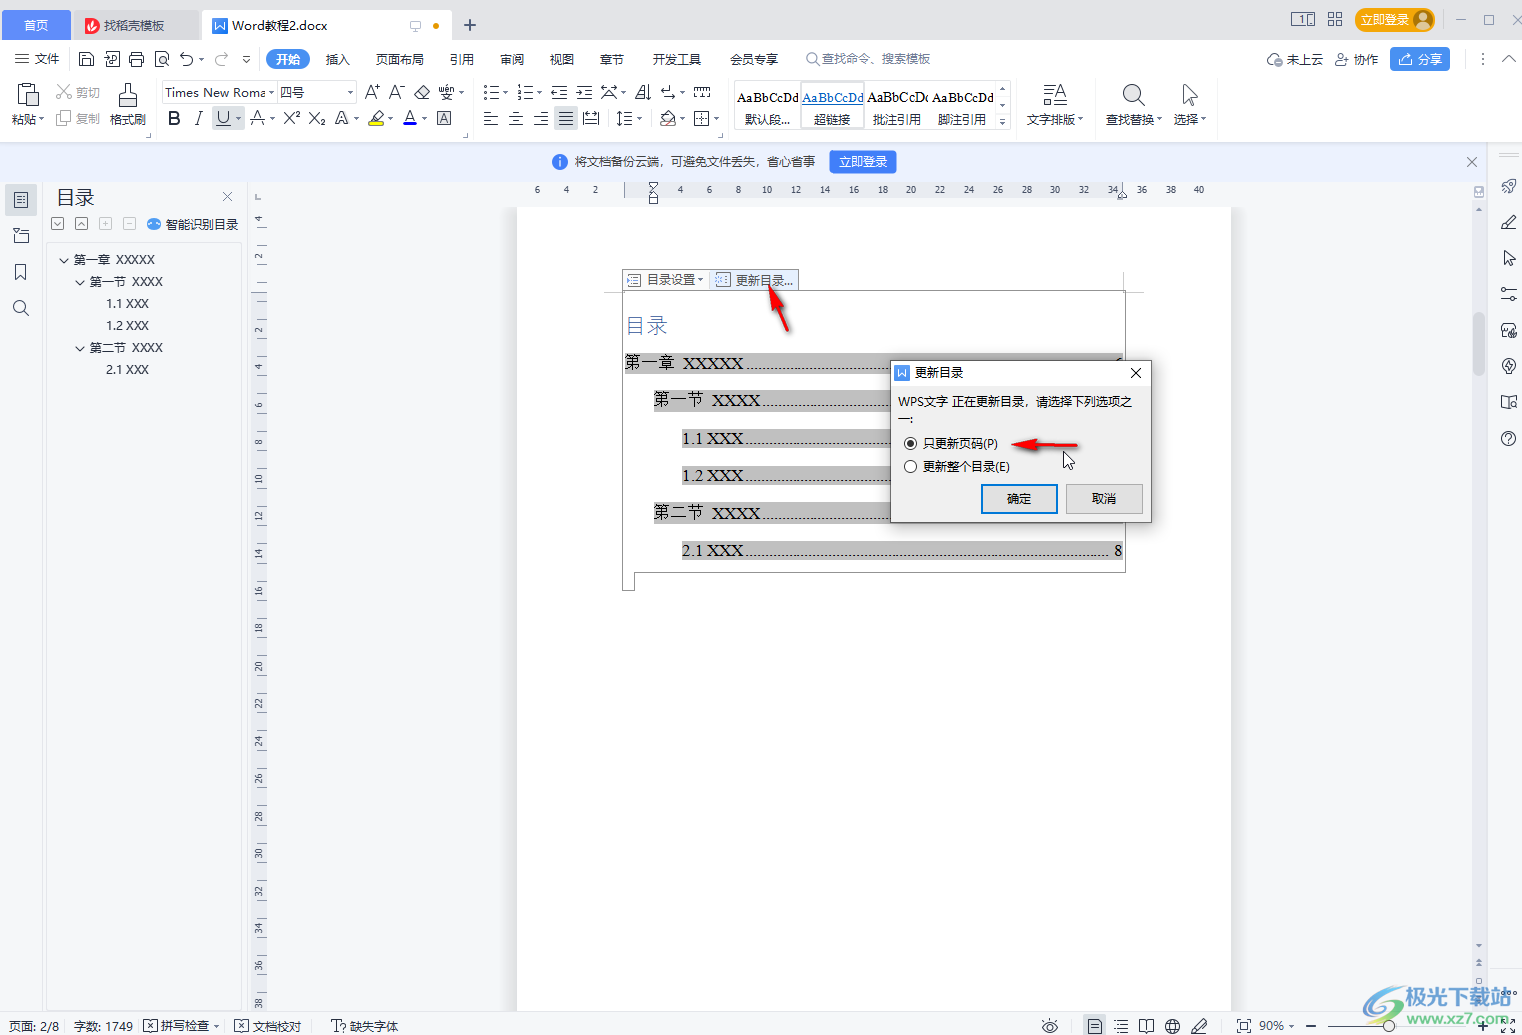Open help icon in right sidebar
1522x1035 pixels.
[x=1509, y=438]
